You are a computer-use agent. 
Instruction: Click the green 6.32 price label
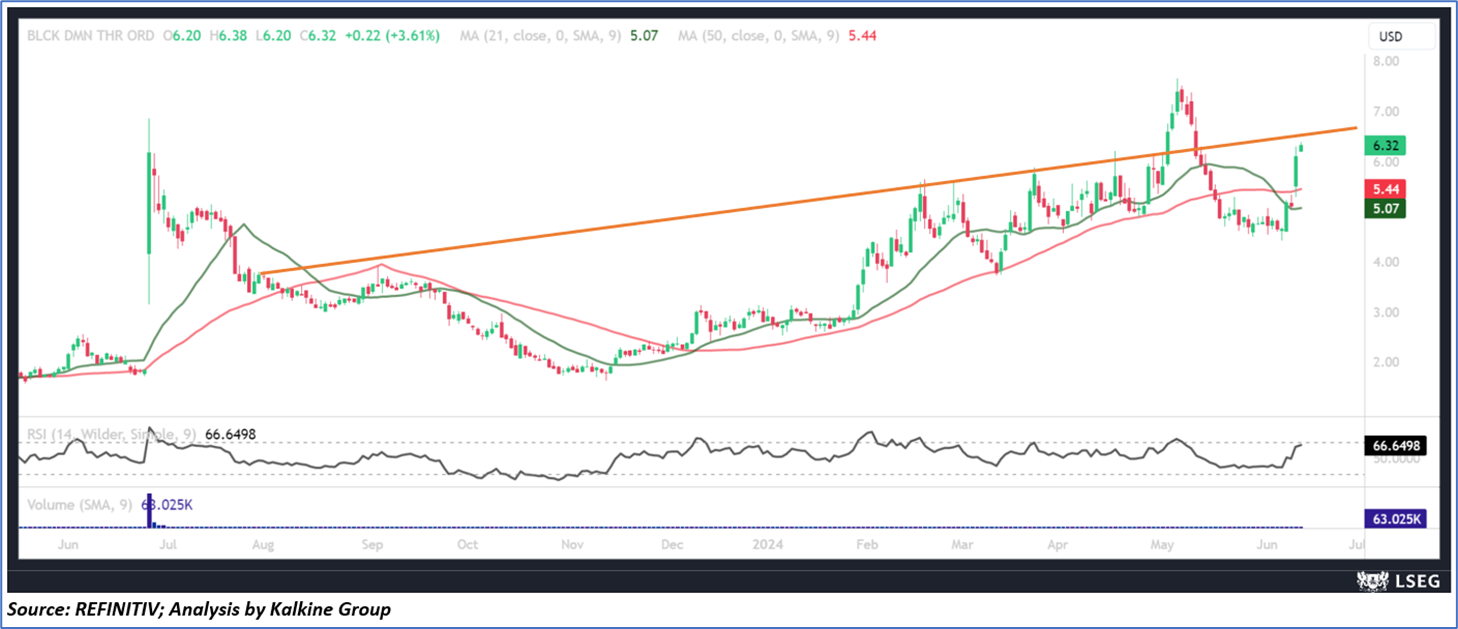[x=1385, y=145]
